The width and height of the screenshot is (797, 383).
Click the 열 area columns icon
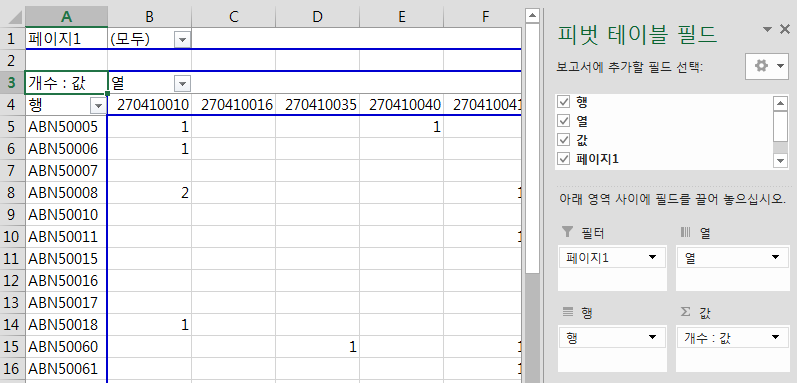[x=686, y=232]
